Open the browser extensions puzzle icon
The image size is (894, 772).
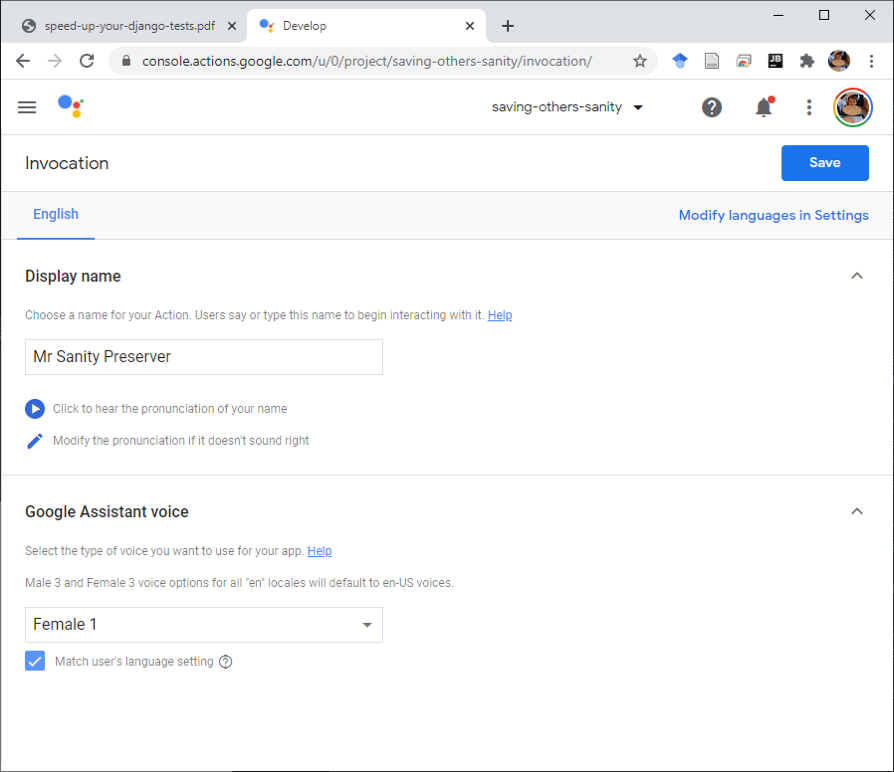[x=806, y=61]
